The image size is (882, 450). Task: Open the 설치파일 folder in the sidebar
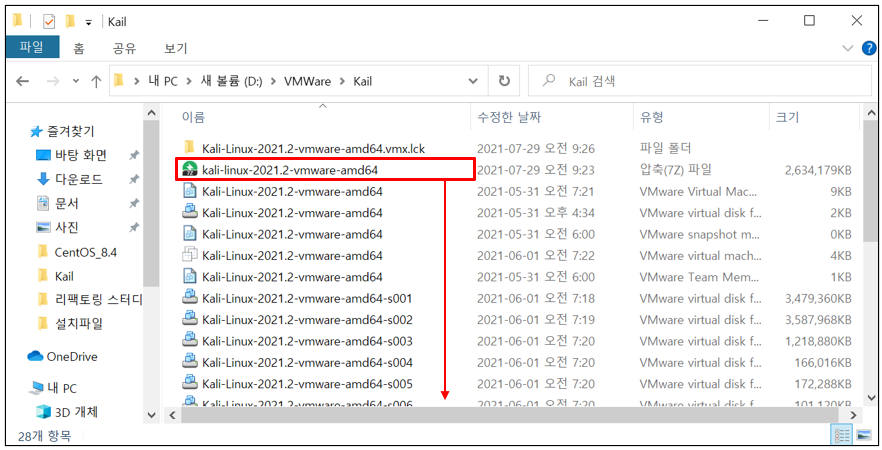pyautogui.click(x=78, y=324)
